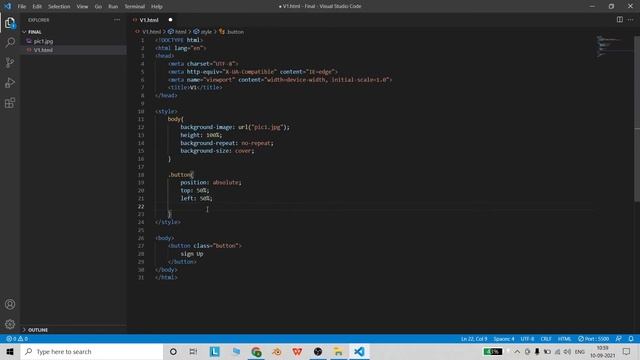This screenshot has width=640, height=360.
Task: Click the 'sign Up' text on line 28
Action: (192, 254)
